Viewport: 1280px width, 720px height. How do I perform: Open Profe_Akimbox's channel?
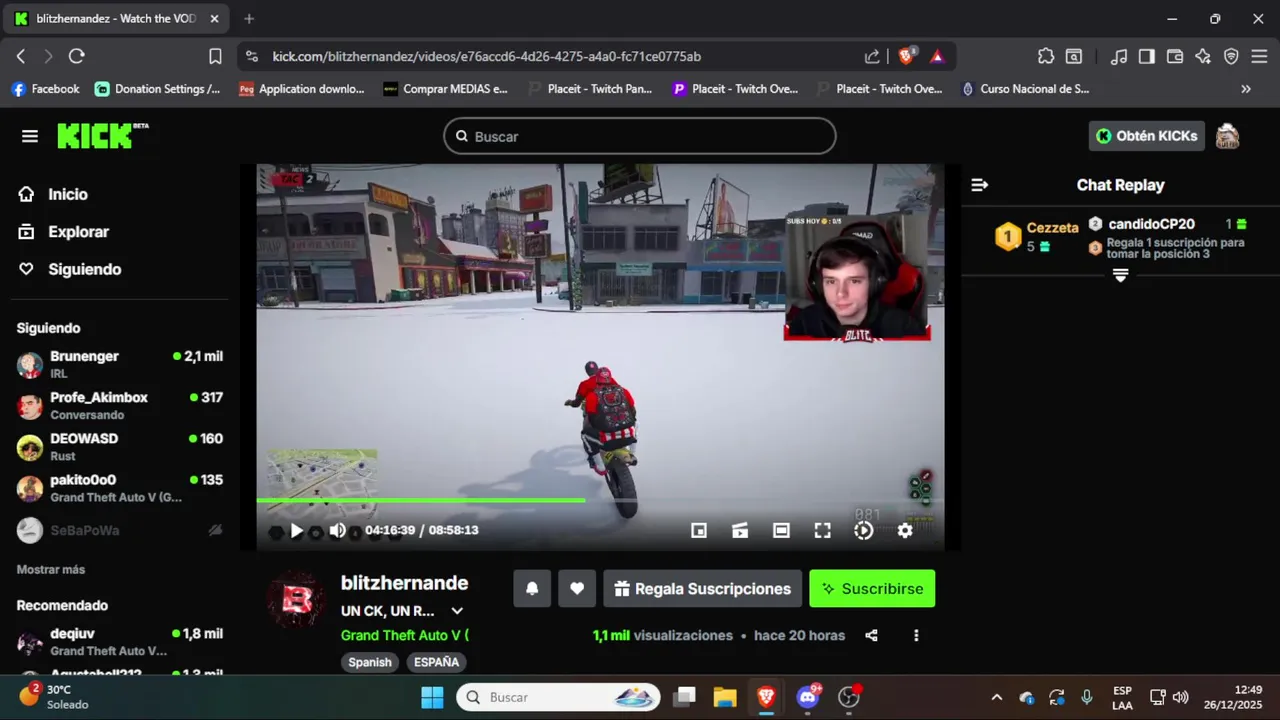pyautogui.click(x=120, y=405)
